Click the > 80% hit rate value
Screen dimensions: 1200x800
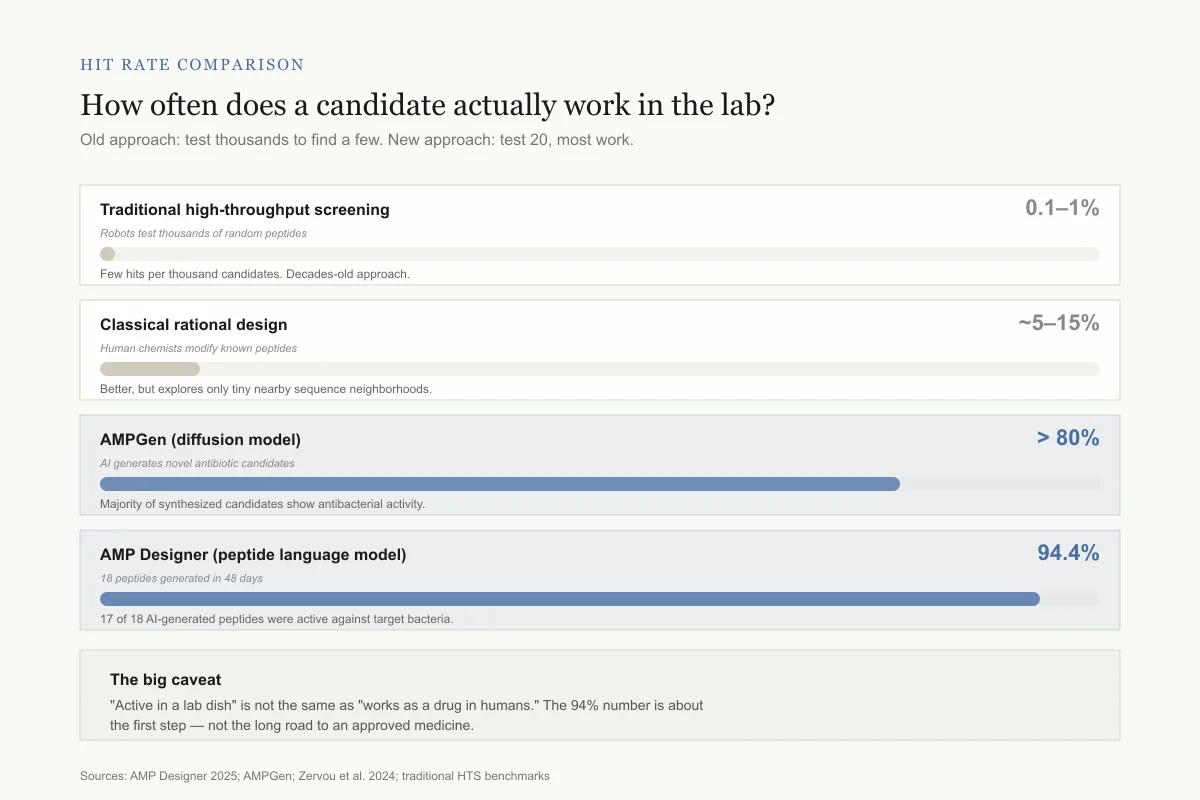point(1067,438)
